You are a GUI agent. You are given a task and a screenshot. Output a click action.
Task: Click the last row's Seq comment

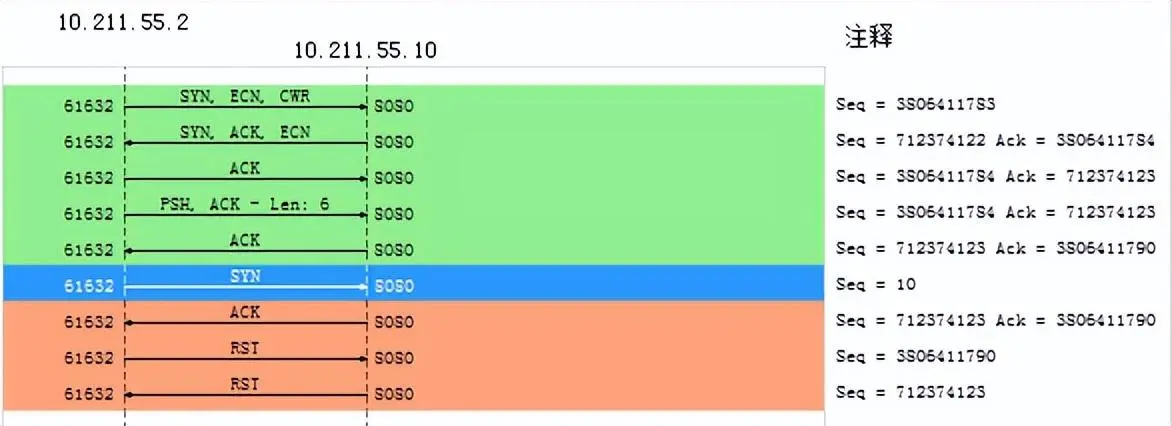pos(911,393)
